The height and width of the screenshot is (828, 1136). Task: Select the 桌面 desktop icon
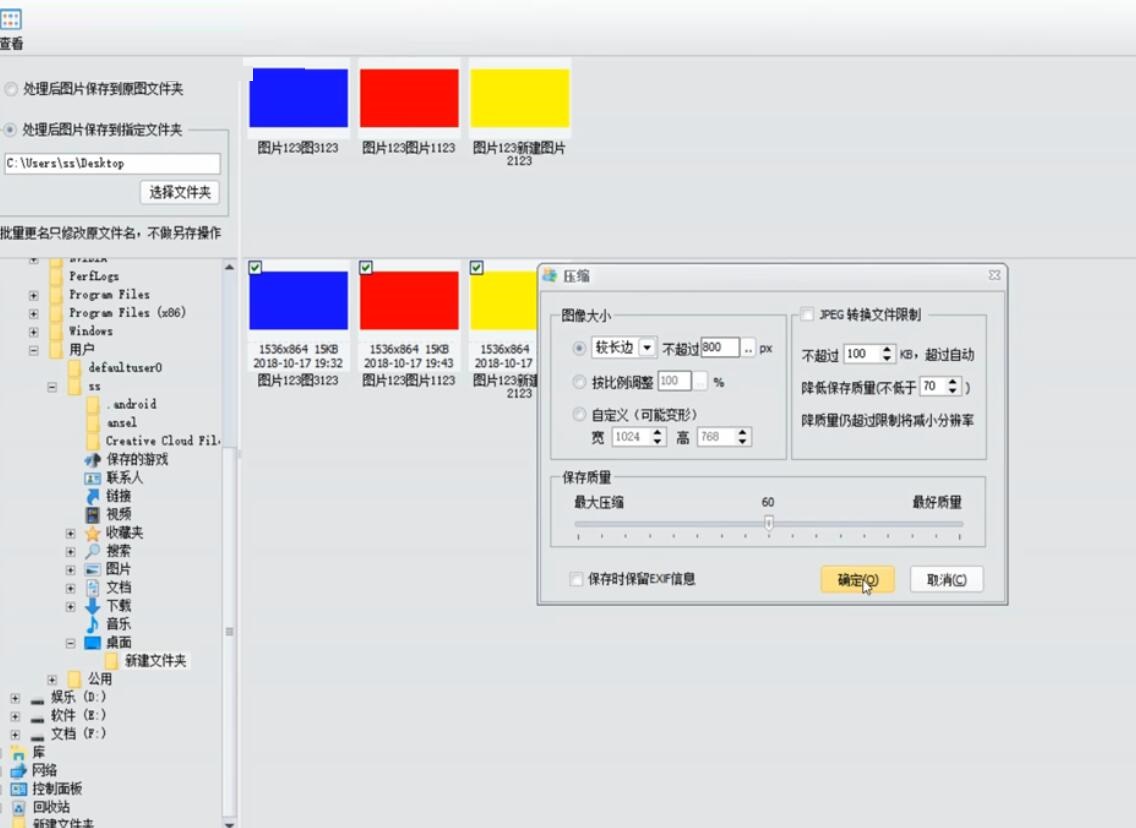(93, 643)
